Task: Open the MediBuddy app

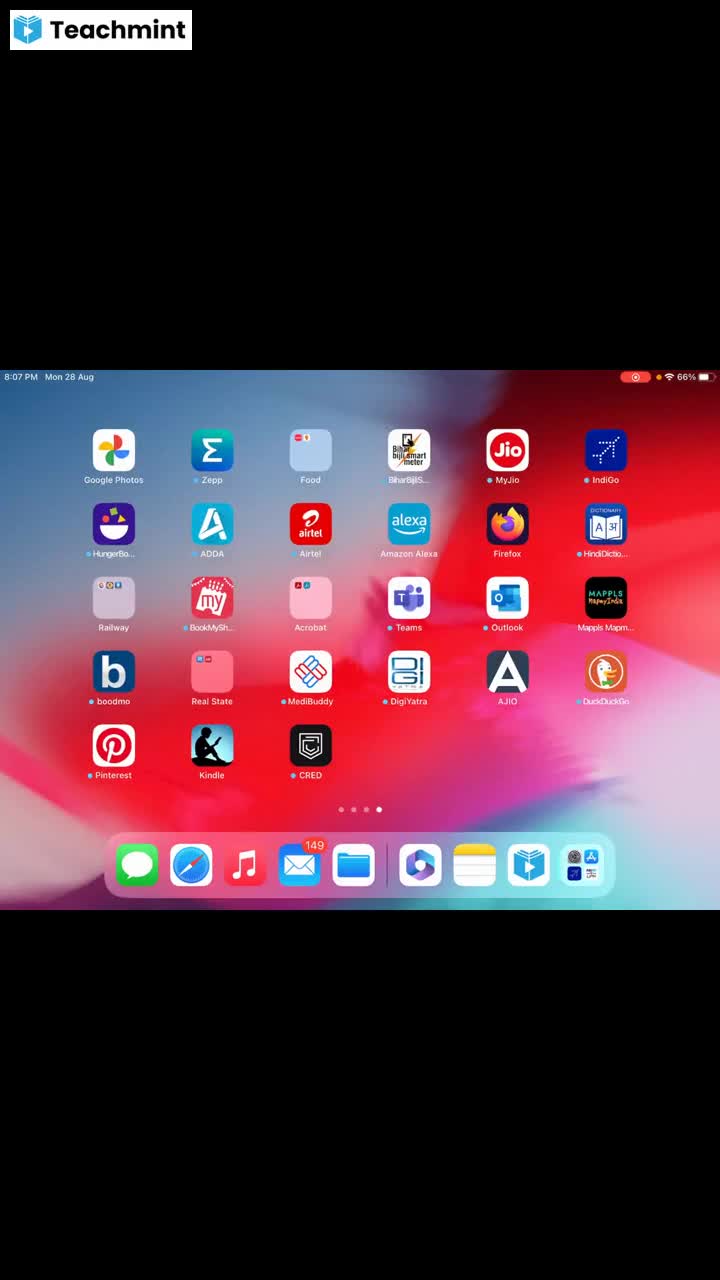Action: (x=311, y=672)
